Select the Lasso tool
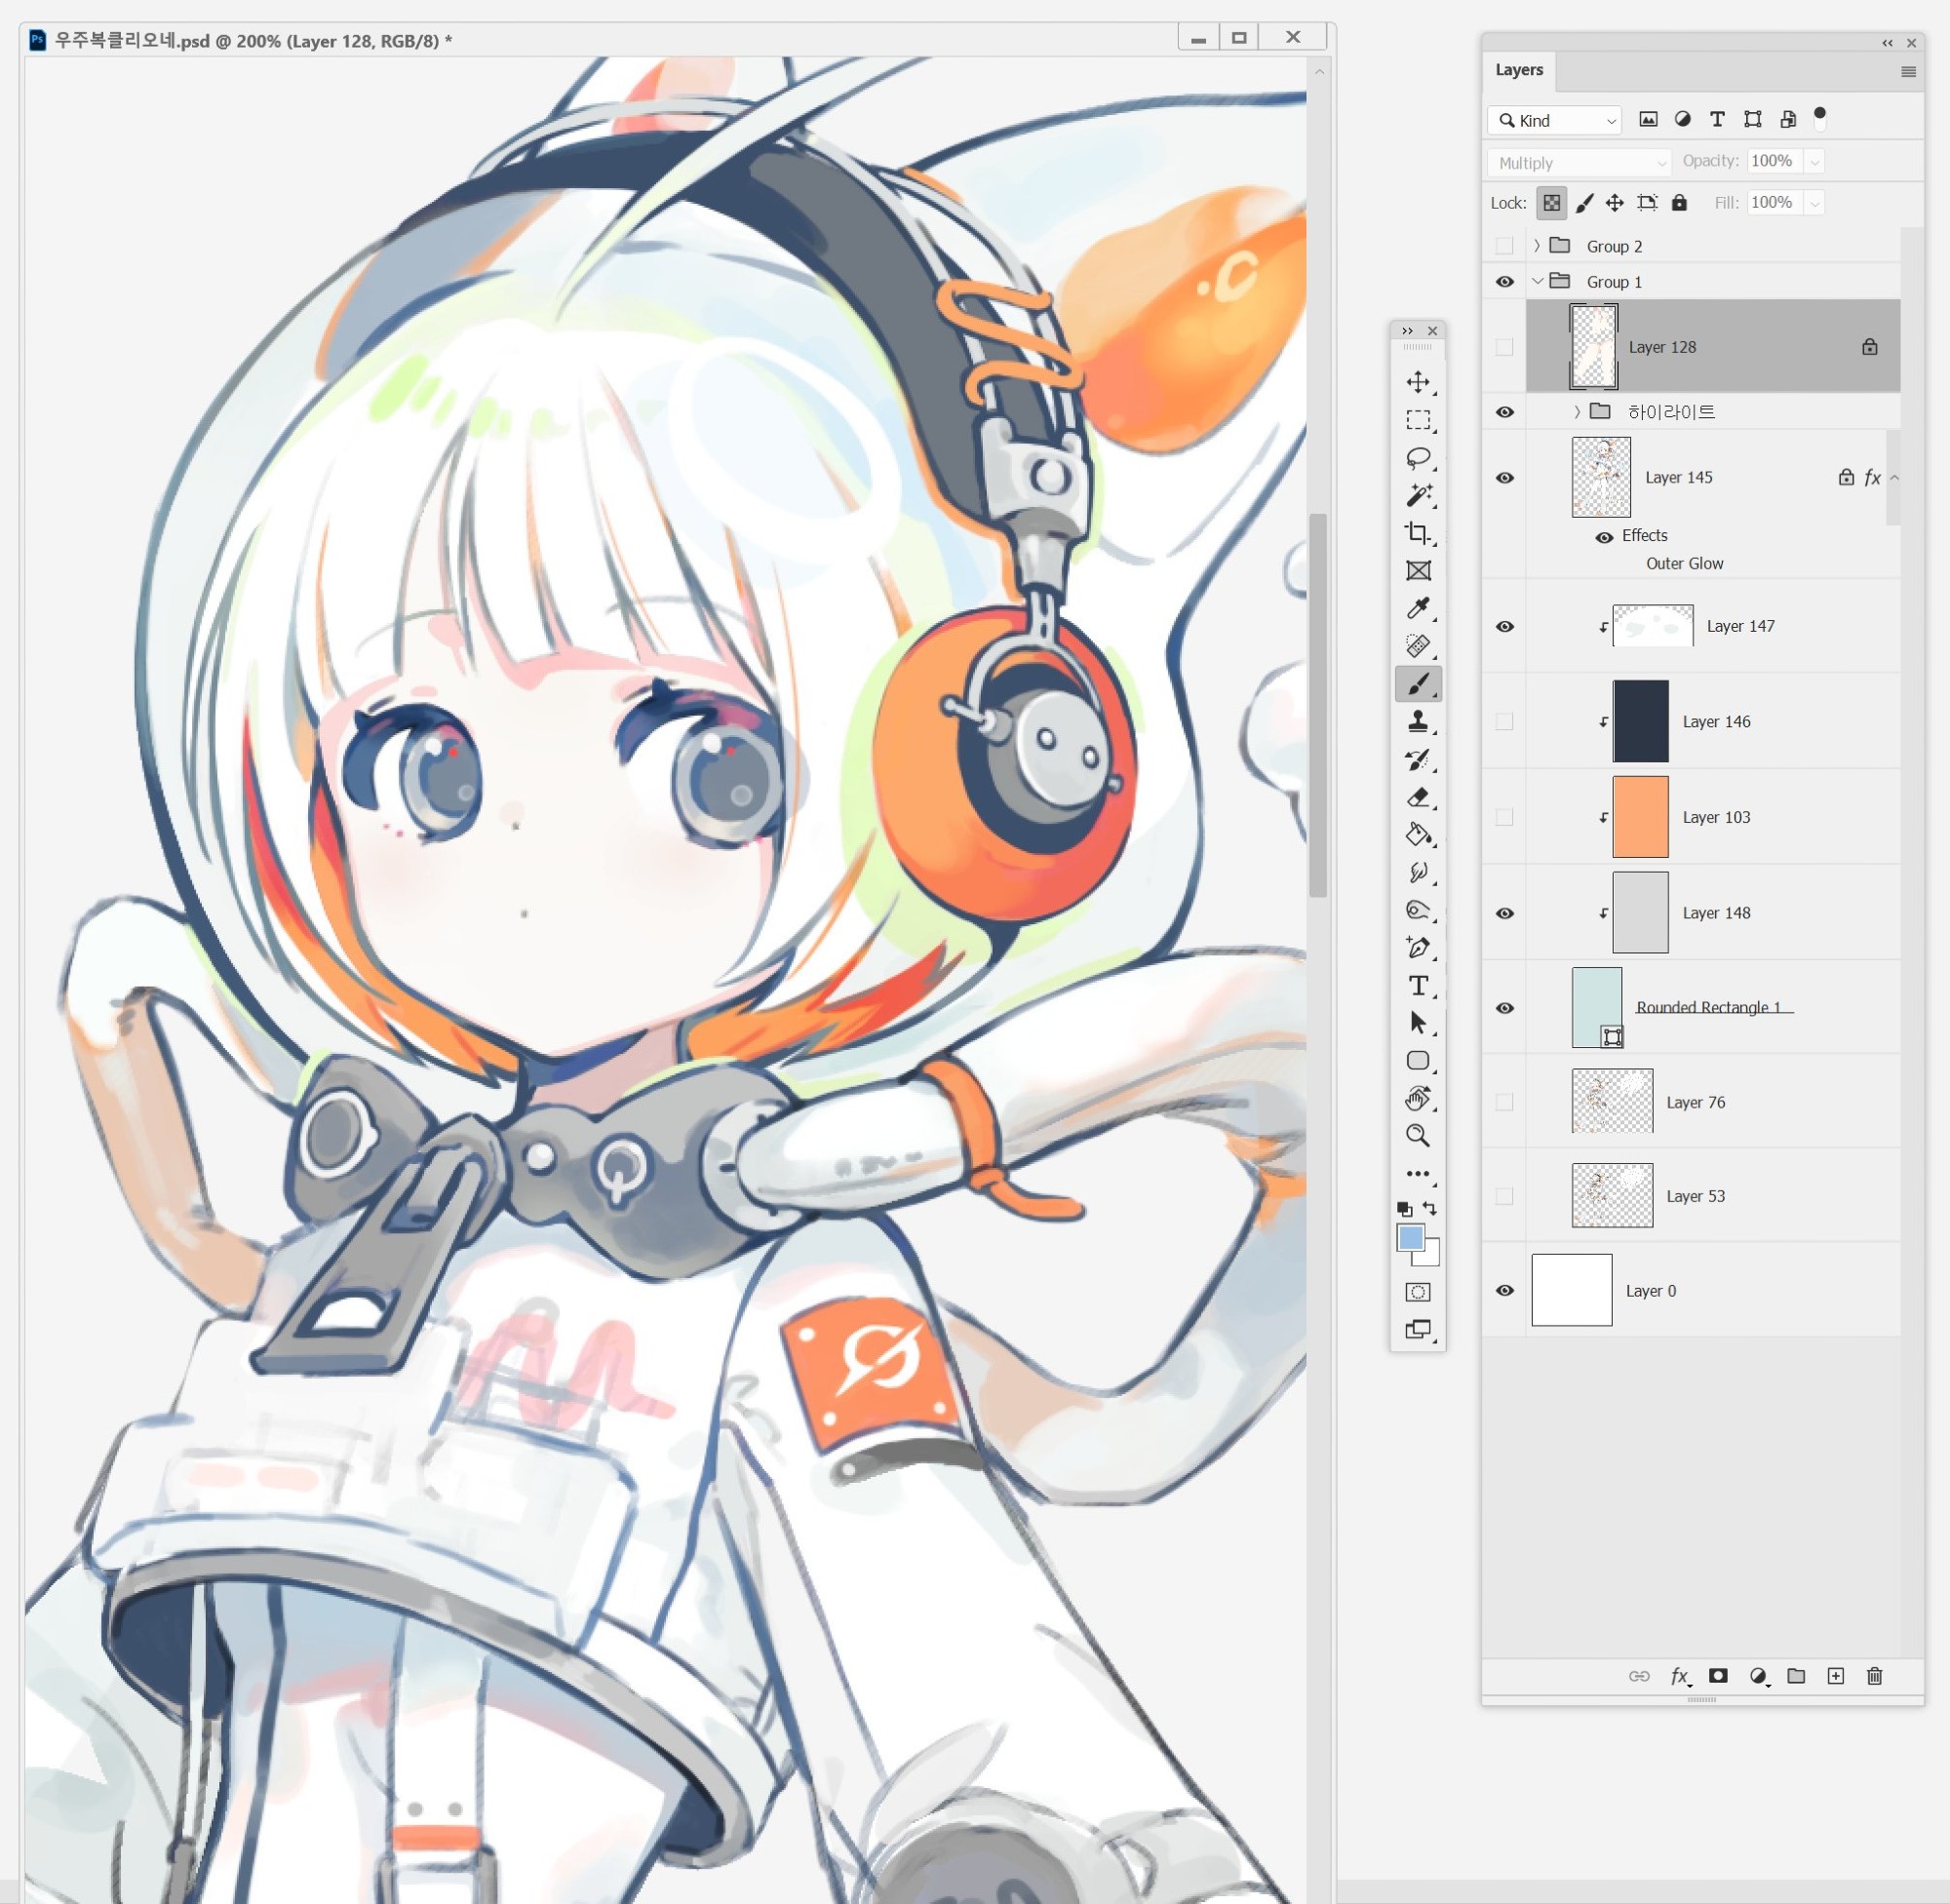 coord(1417,458)
